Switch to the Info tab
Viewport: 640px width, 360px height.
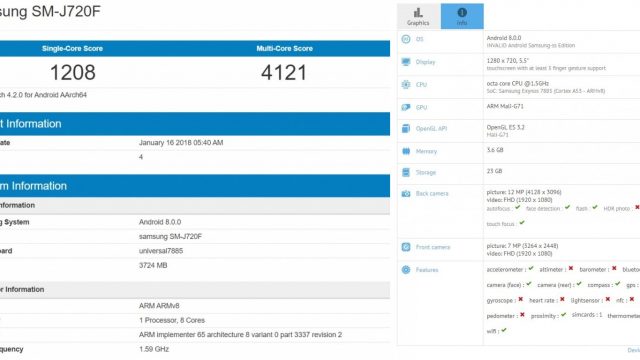pyautogui.click(x=462, y=16)
